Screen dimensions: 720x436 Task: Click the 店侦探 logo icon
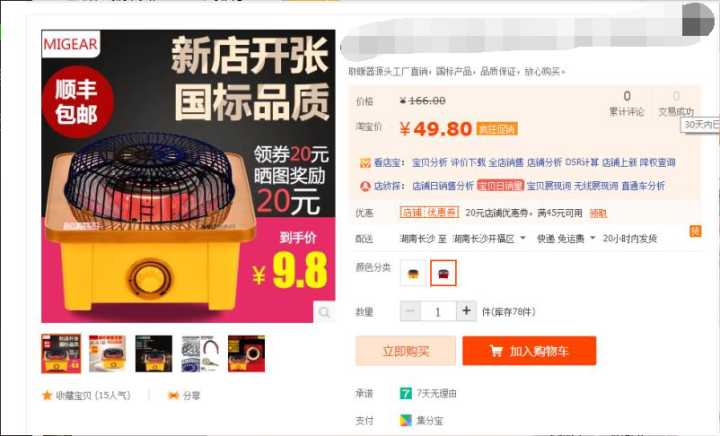point(365,186)
